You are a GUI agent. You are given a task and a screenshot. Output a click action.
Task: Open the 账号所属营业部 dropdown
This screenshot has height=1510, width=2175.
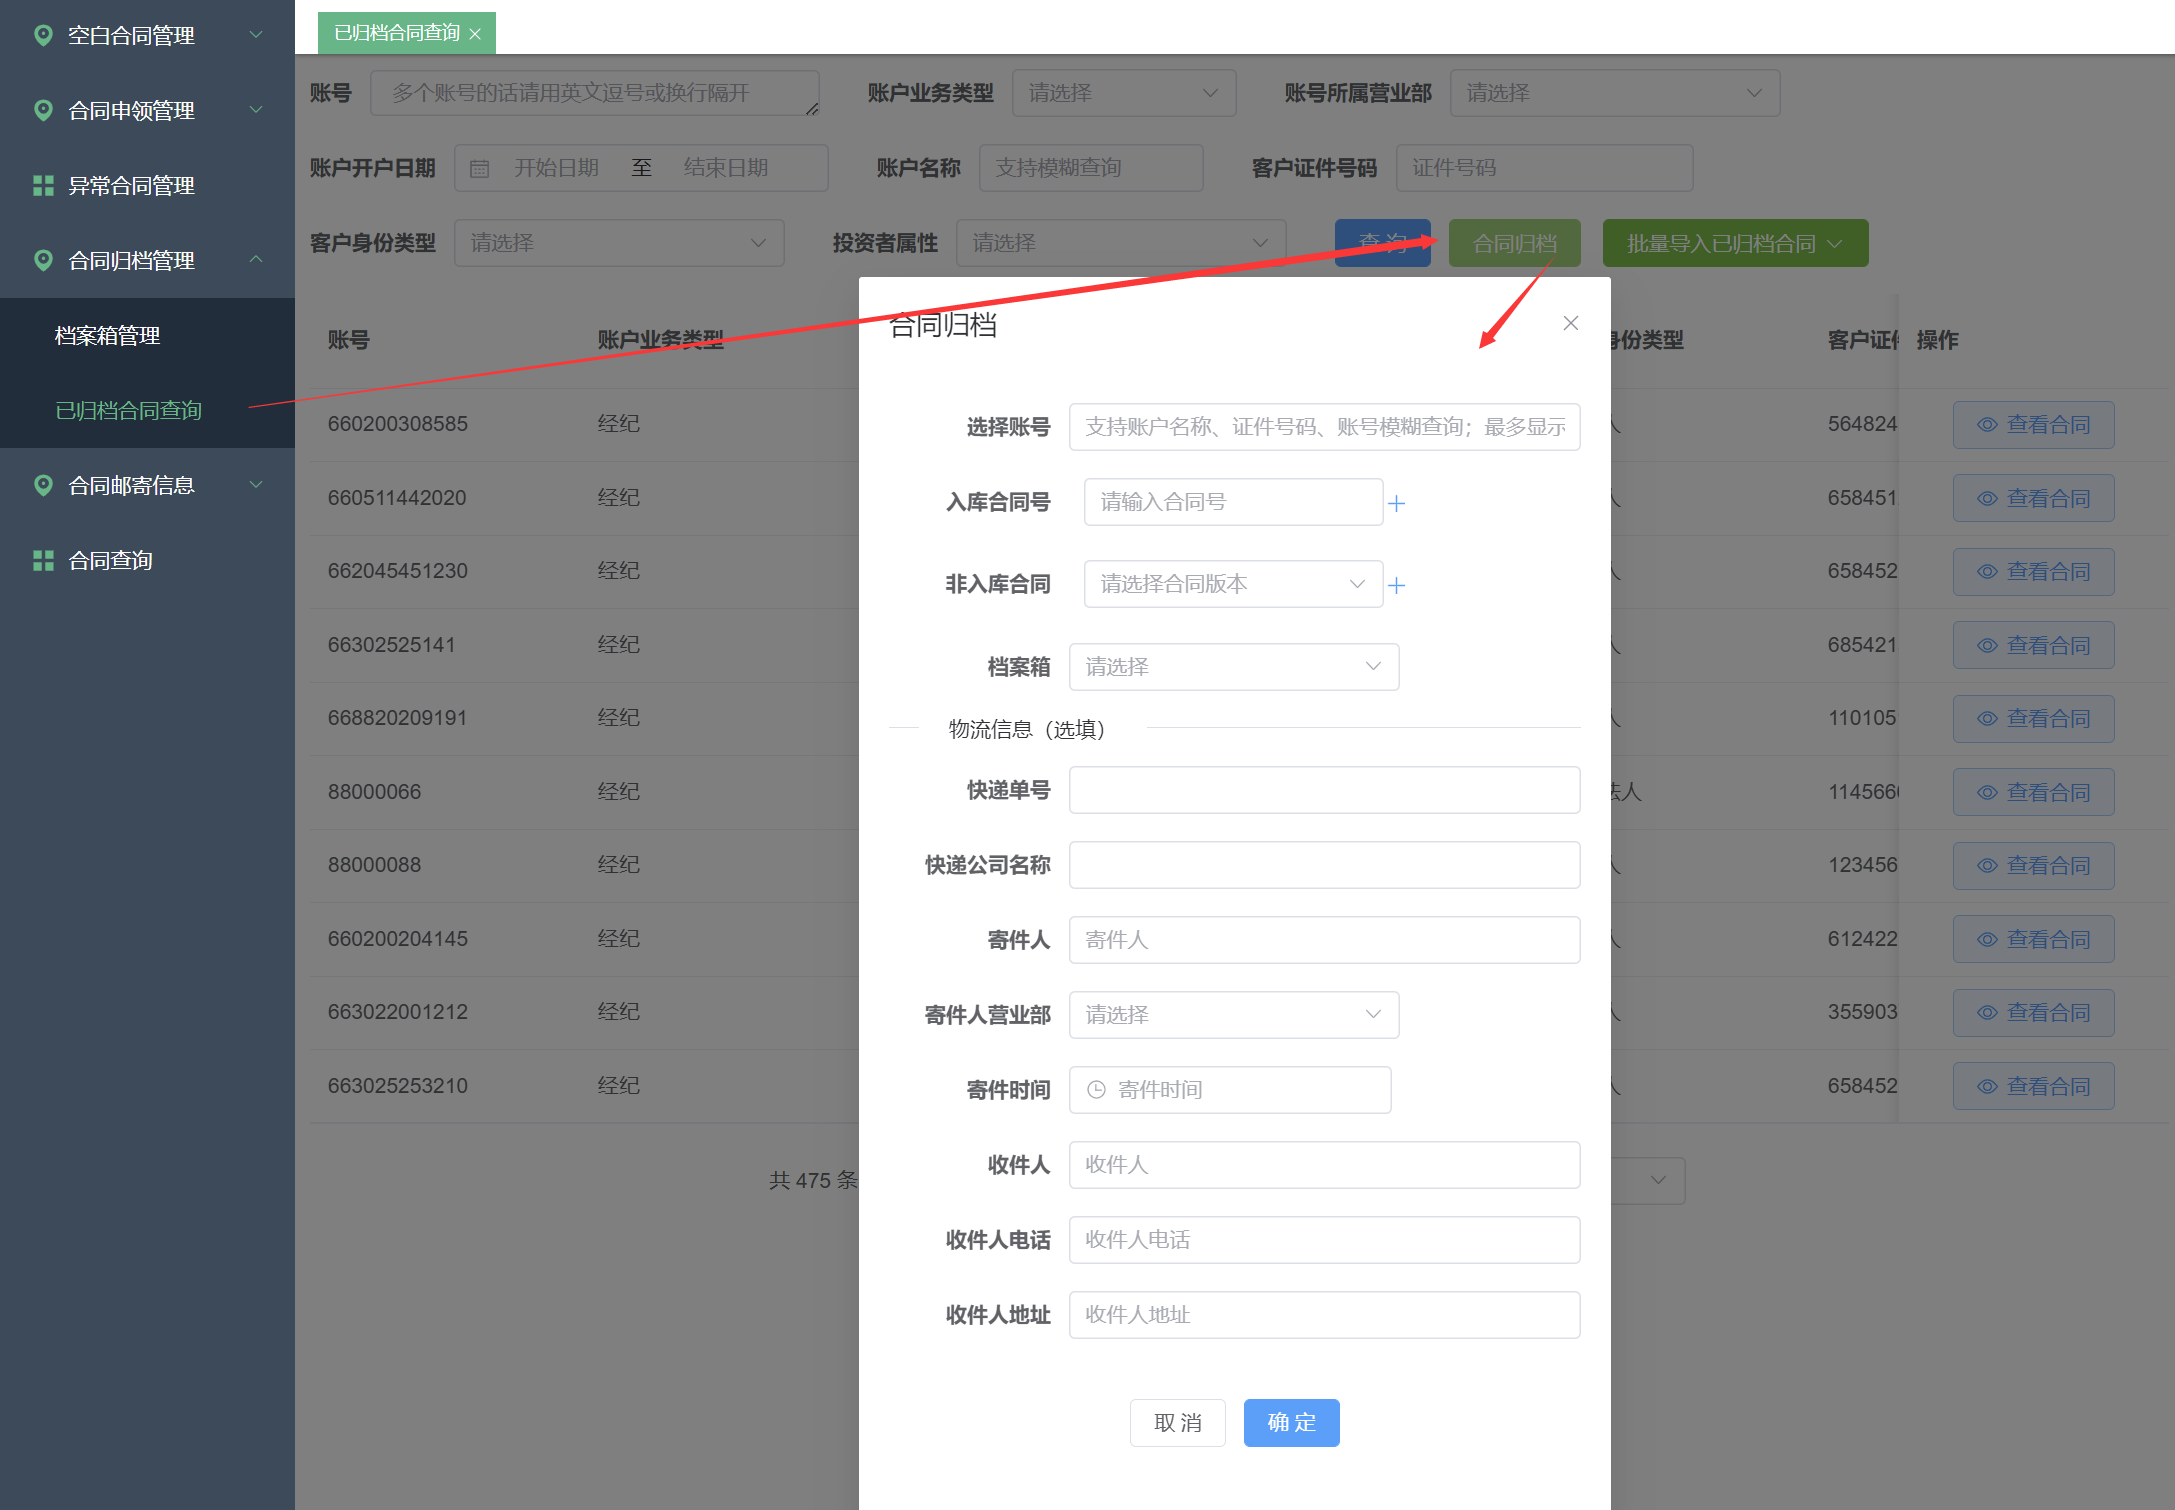(1615, 93)
